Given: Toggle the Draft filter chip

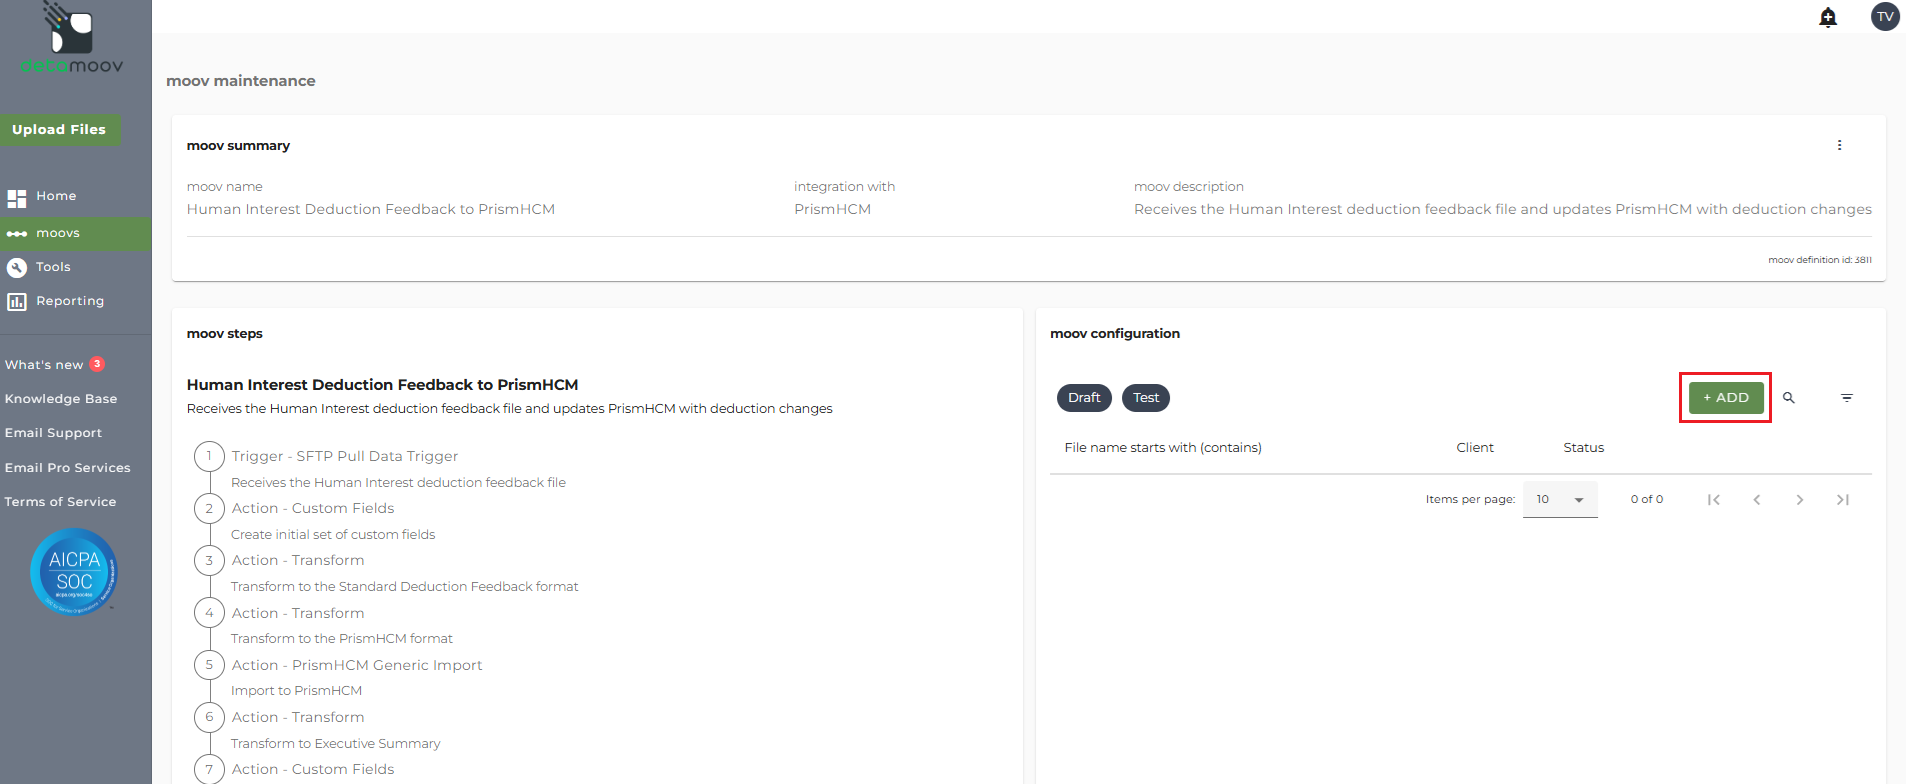Looking at the screenshot, I should (1084, 398).
